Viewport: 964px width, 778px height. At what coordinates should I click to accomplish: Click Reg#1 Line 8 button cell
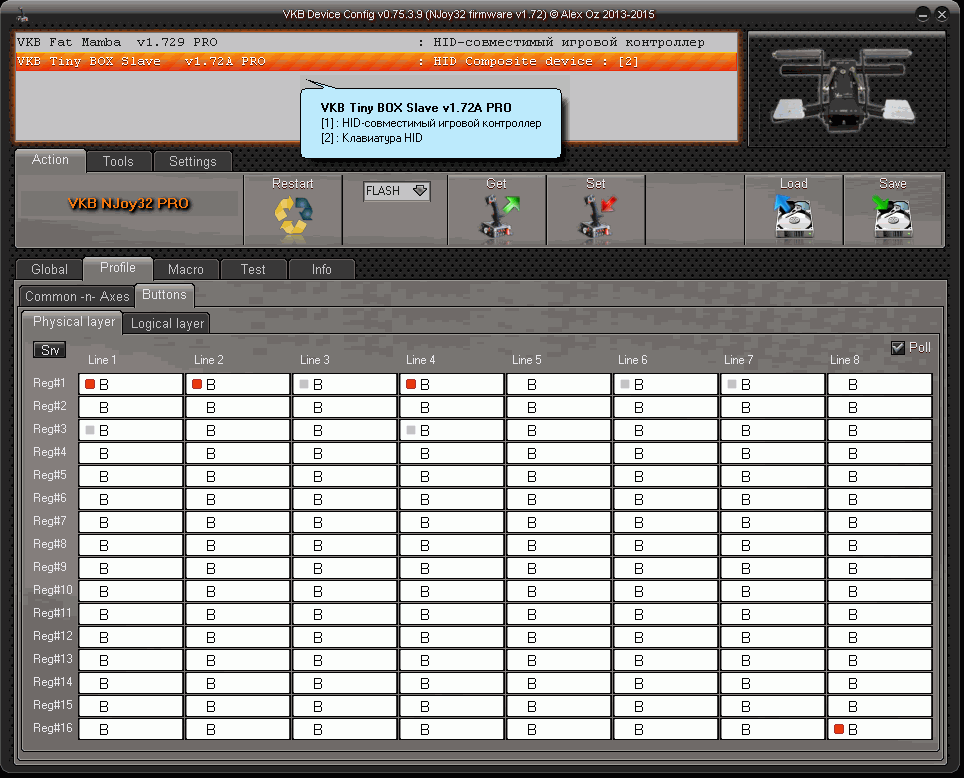point(880,384)
